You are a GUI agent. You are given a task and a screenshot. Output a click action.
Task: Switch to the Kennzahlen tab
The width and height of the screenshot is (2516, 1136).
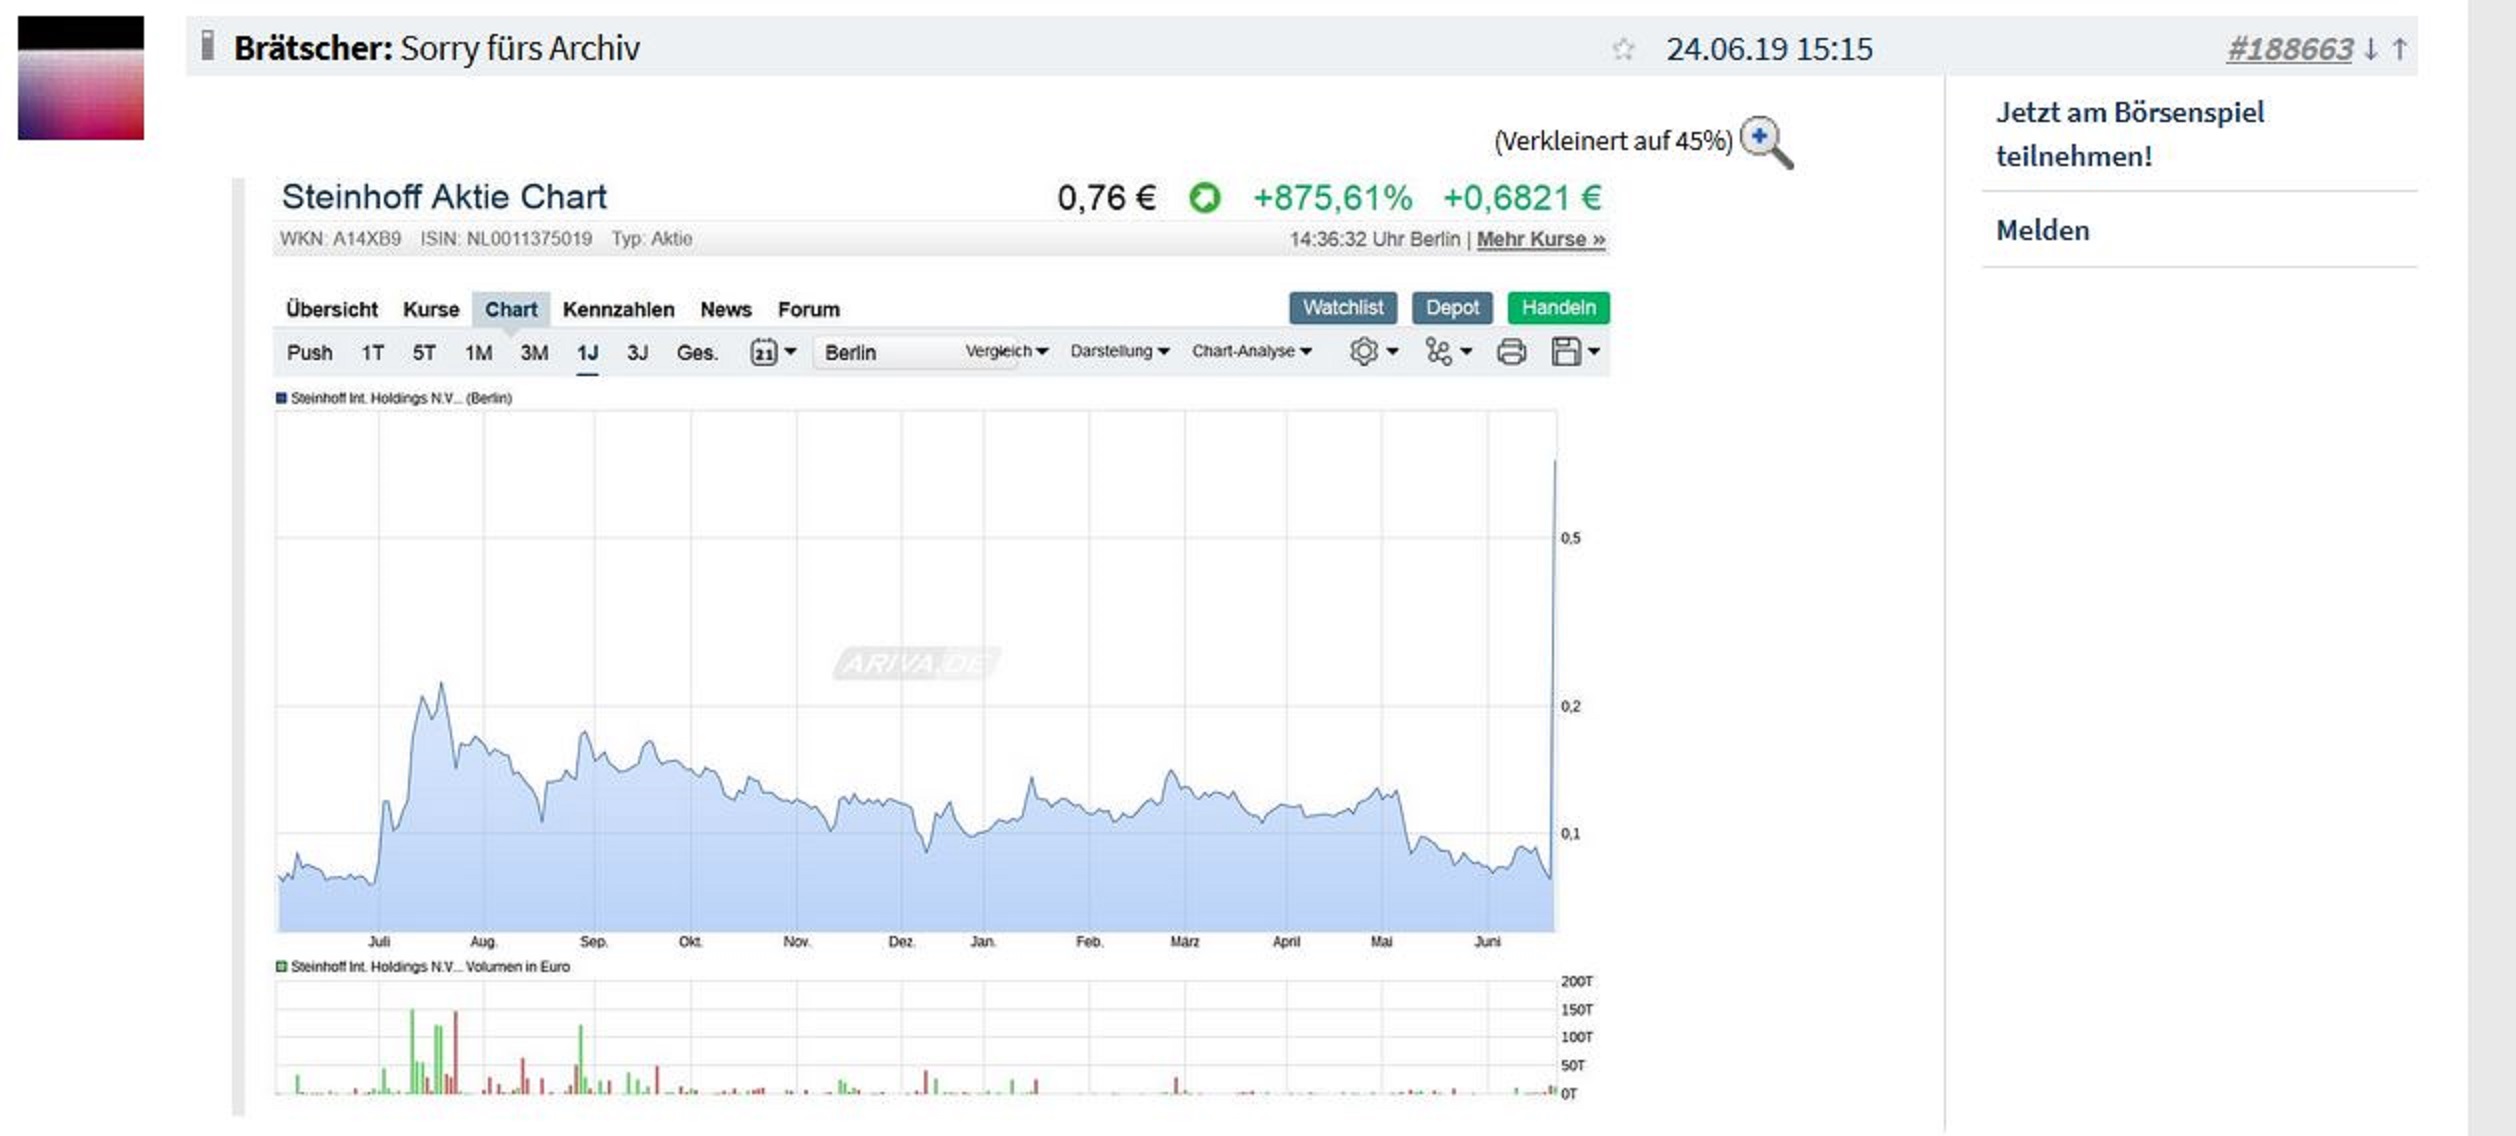620,309
